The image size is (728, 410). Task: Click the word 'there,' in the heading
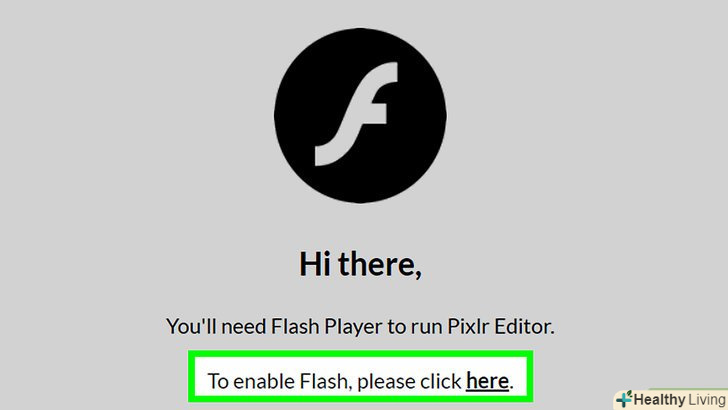click(x=379, y=264)
